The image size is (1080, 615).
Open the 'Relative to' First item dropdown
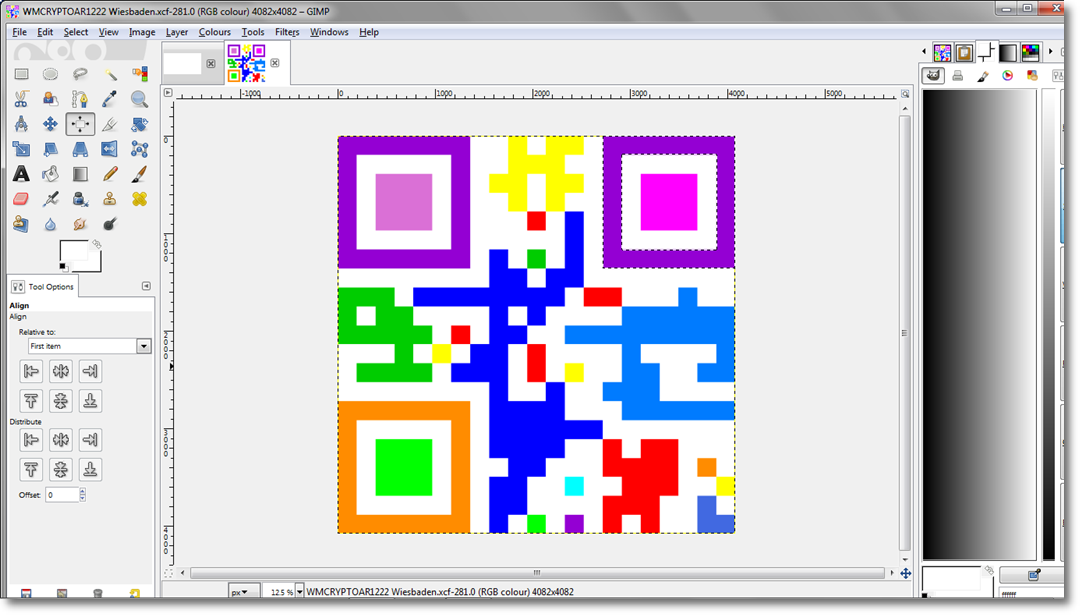[90, 346]
